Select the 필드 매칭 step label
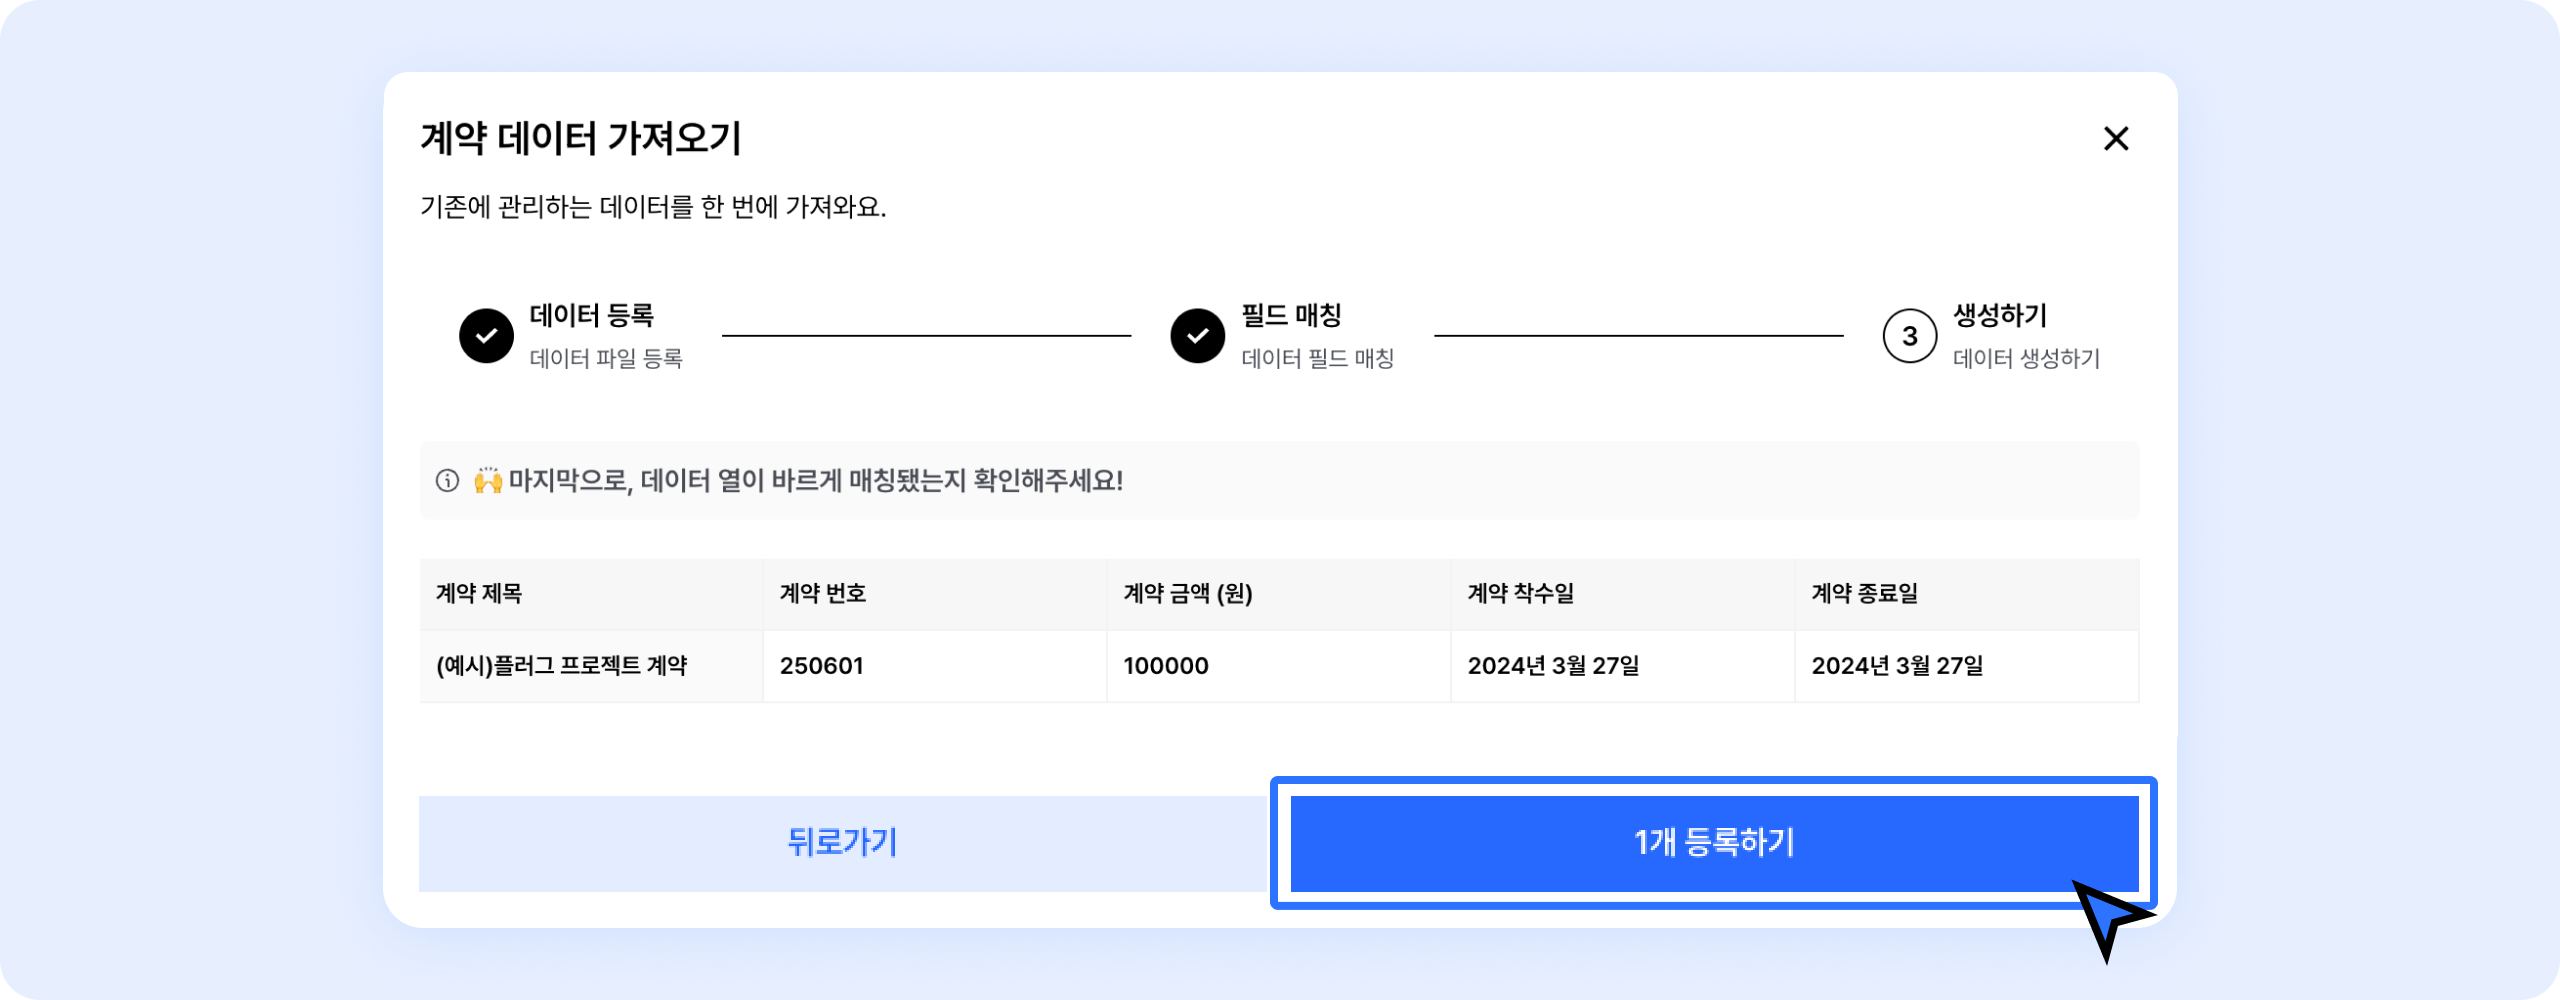2560x1000 pixels. [x=1292, y=316]
